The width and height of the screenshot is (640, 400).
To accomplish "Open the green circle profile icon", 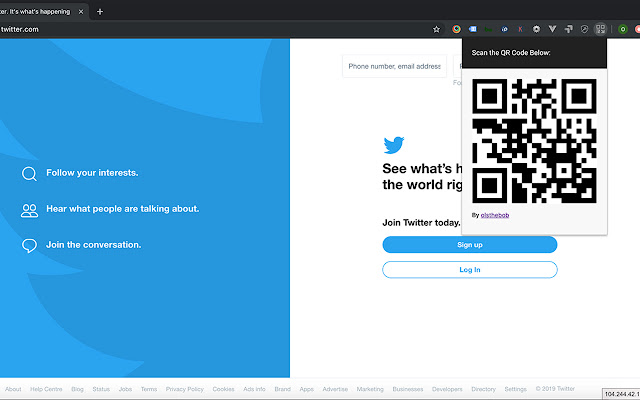I will tap(622, 29).
